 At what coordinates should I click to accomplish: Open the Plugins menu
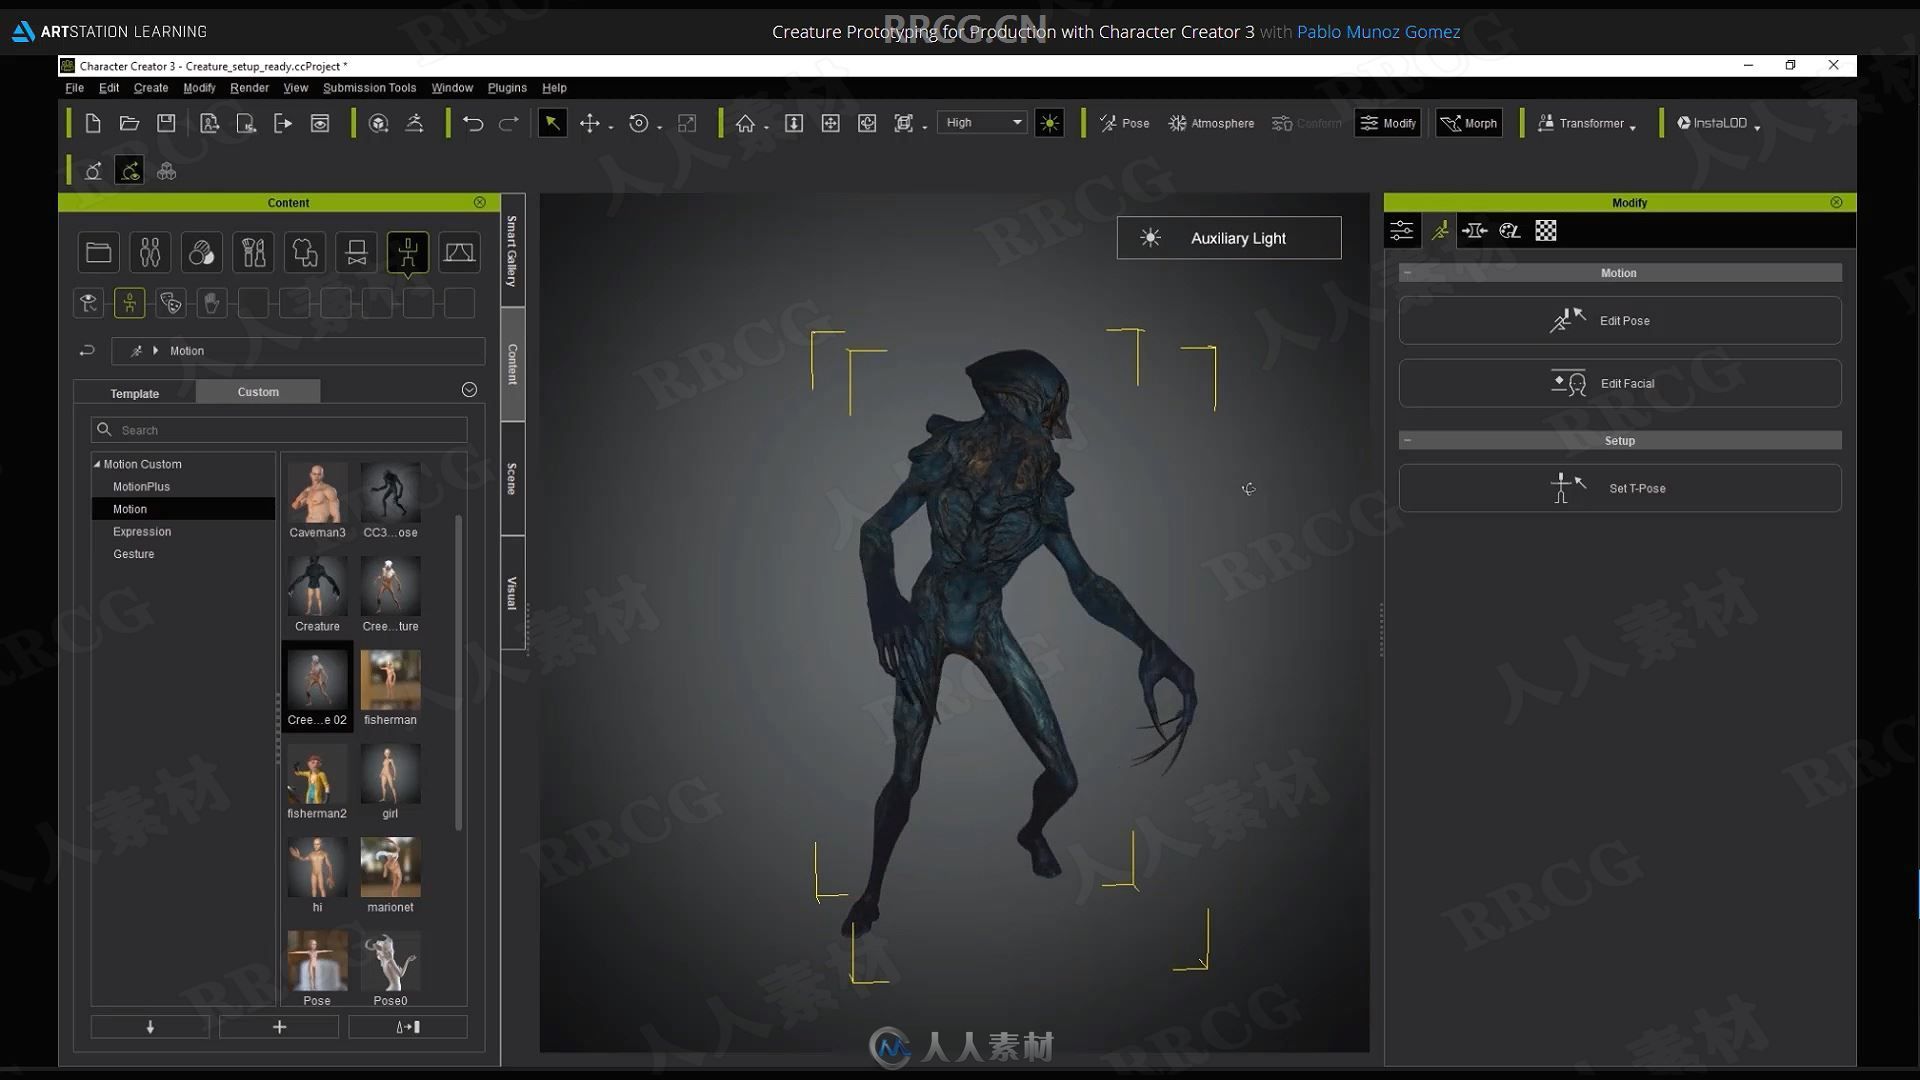506,87
